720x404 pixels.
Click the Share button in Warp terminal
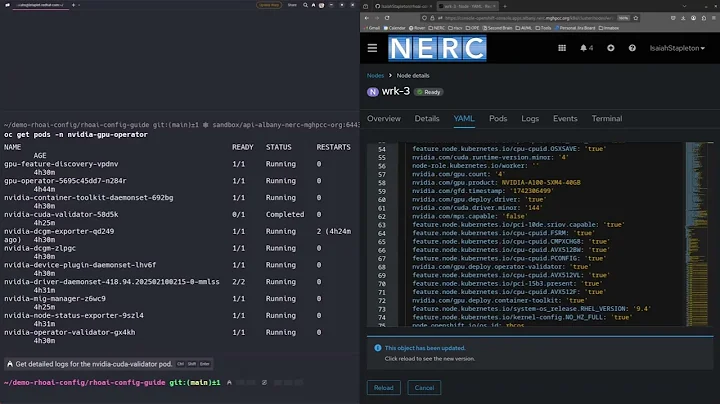point(292,5)
